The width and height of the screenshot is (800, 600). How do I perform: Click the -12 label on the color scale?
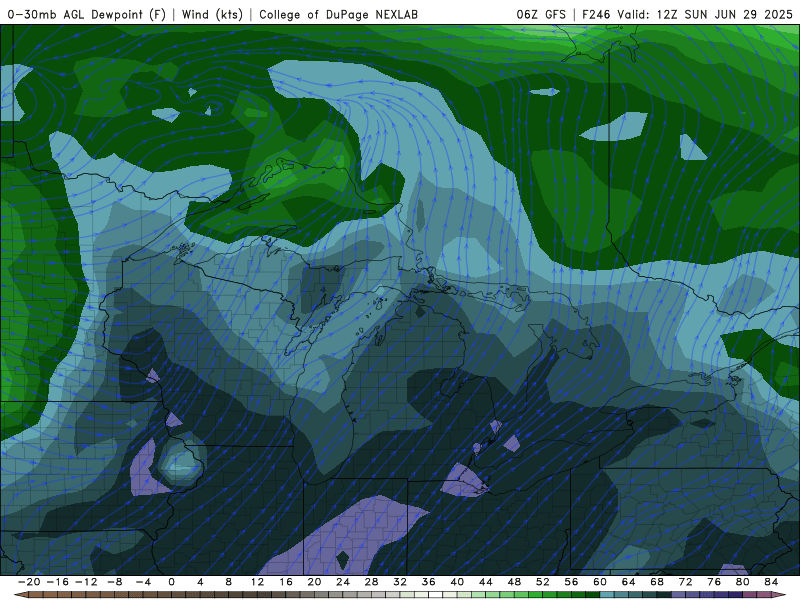(86, 582)
